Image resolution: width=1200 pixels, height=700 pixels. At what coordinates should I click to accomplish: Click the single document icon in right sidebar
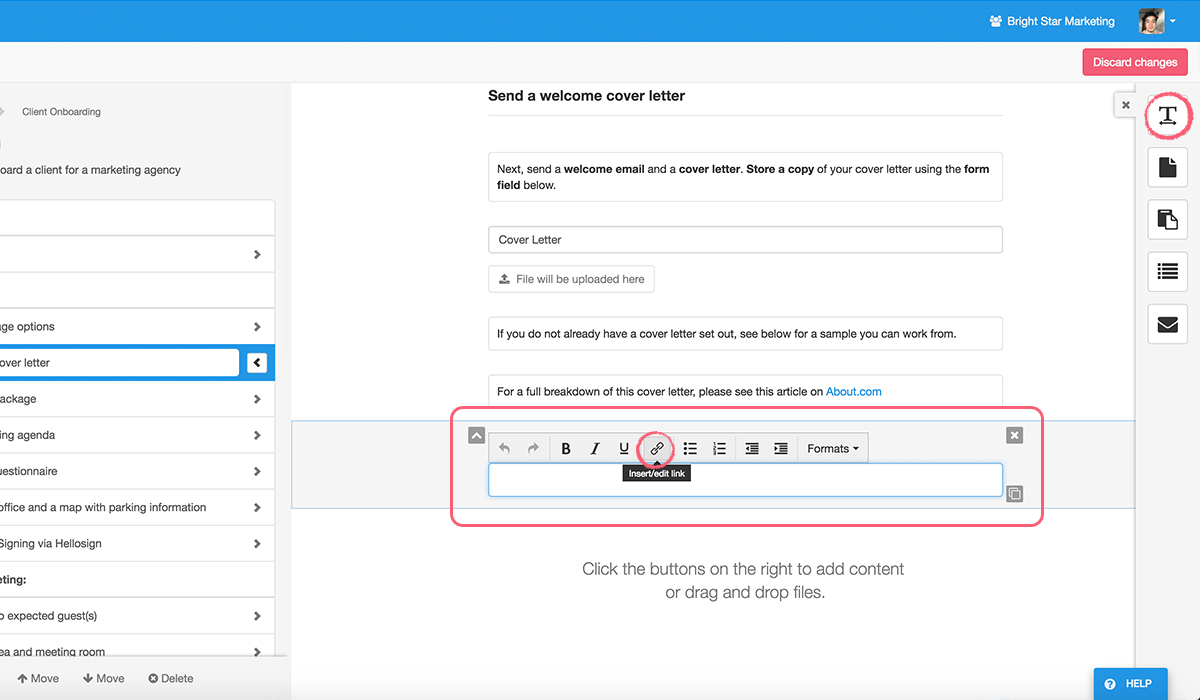coord(1167,167)
